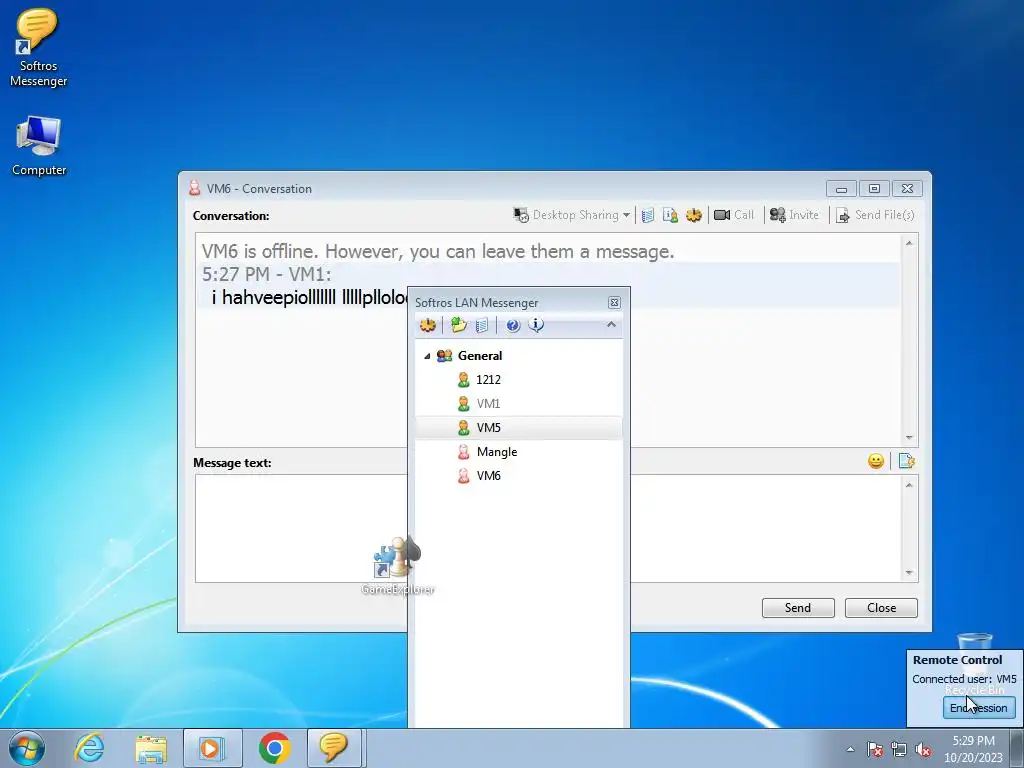The image size is (1024, 768).
Task: Click Send File(s) in conversation toolbar
Action: click(x=875, y=215)
